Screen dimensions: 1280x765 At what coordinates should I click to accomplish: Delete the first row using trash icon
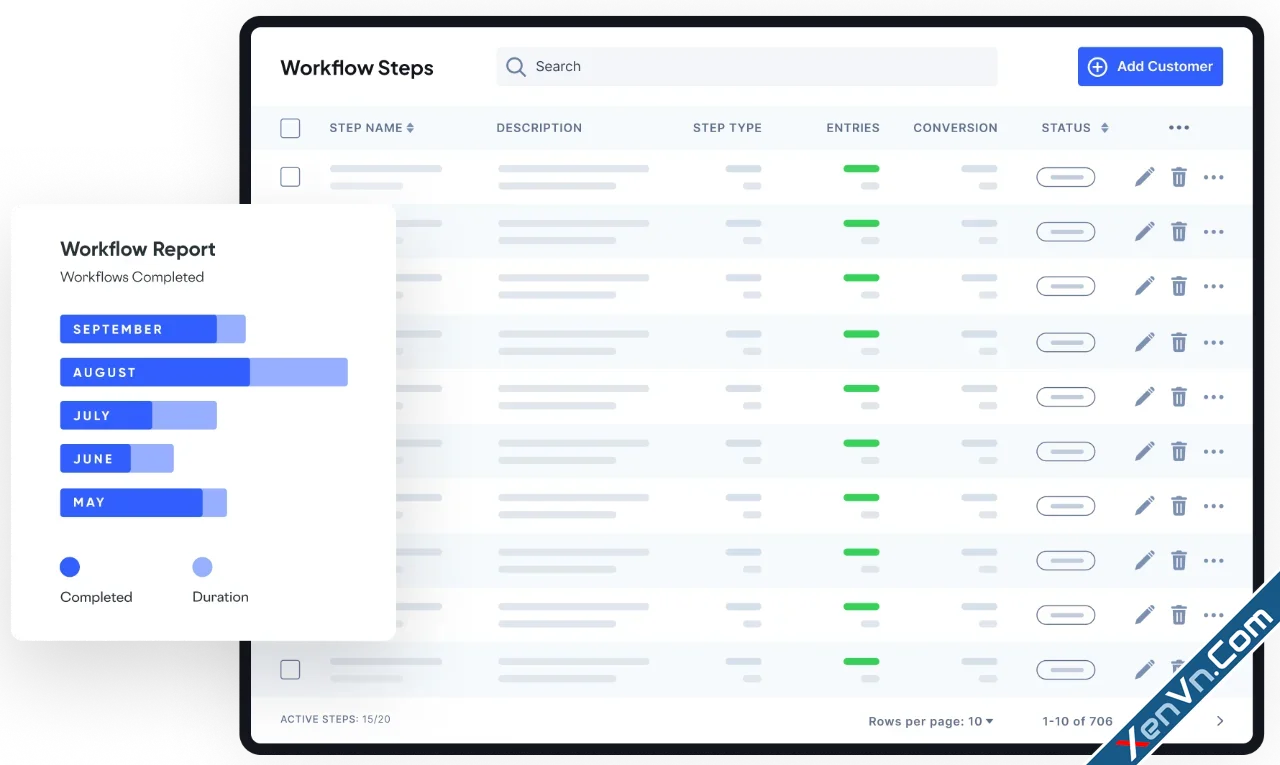[1179, 177]
